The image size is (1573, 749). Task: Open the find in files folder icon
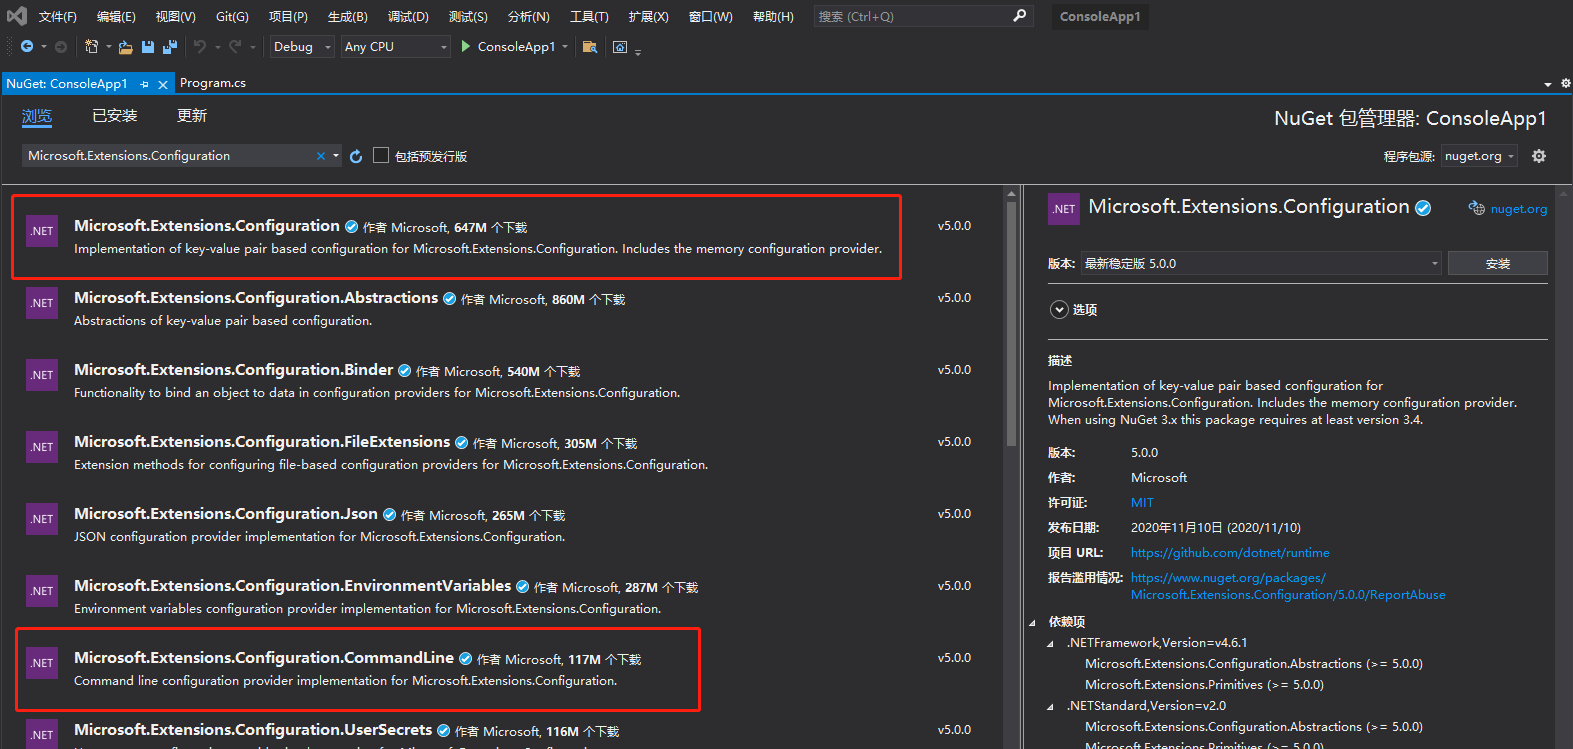(590, 47)
